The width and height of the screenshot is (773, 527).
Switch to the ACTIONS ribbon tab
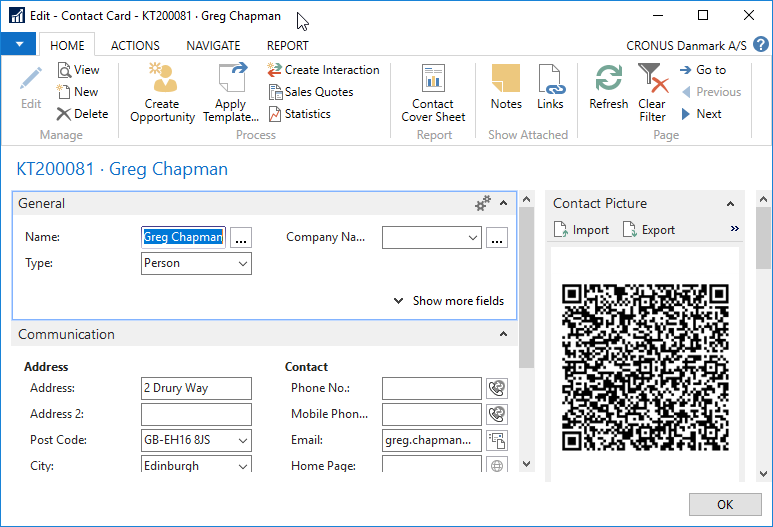(x=135, y=45)
